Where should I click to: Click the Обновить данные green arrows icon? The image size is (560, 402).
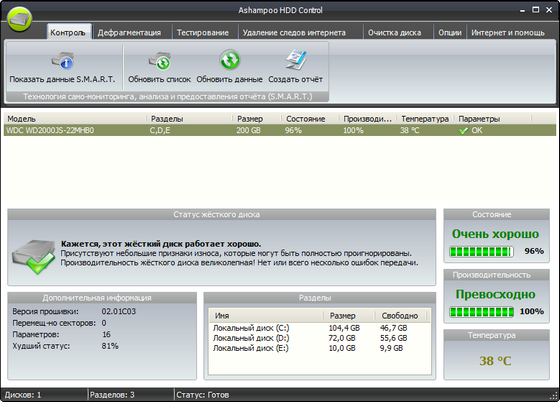pos(230,60)
